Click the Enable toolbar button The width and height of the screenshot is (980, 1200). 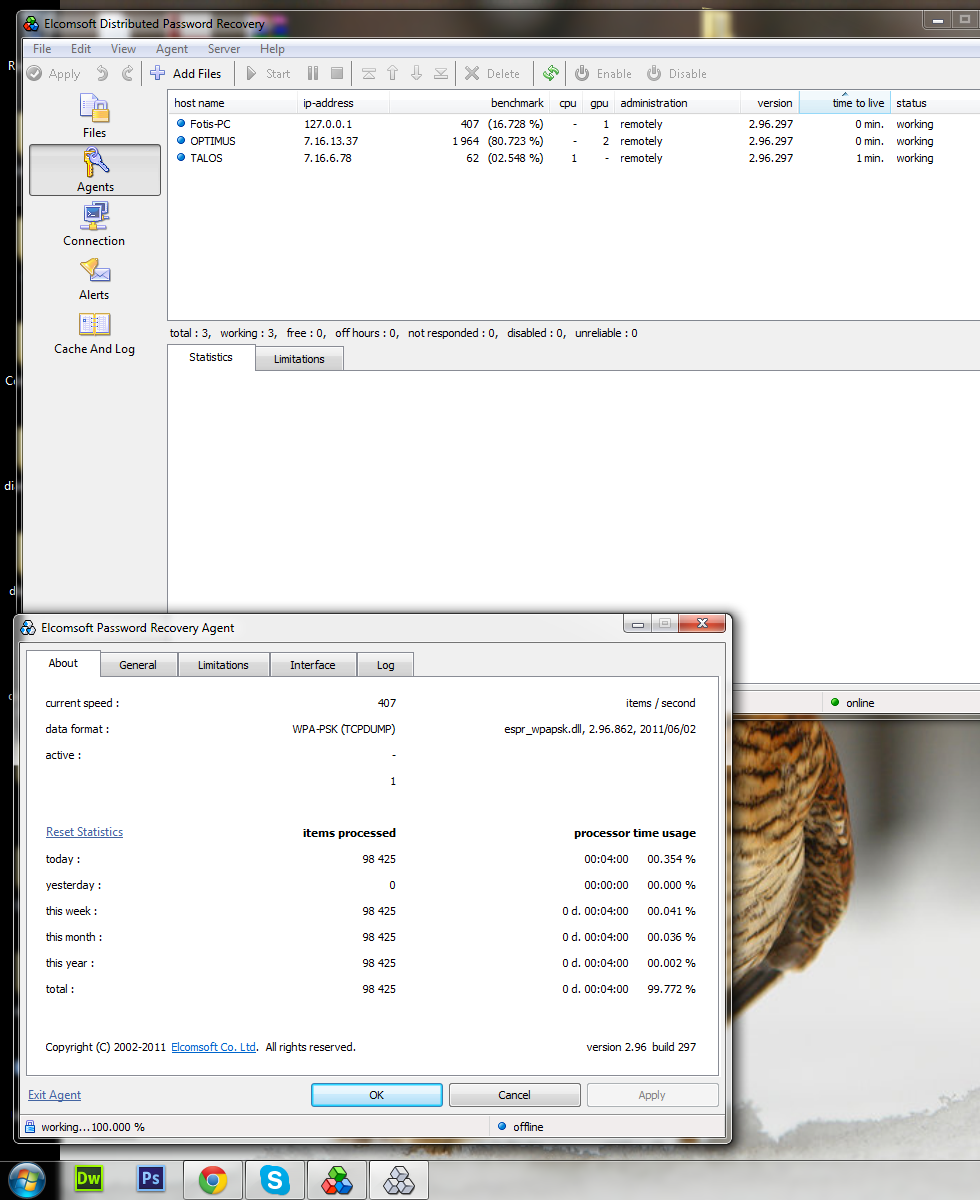tap(603, 73)
